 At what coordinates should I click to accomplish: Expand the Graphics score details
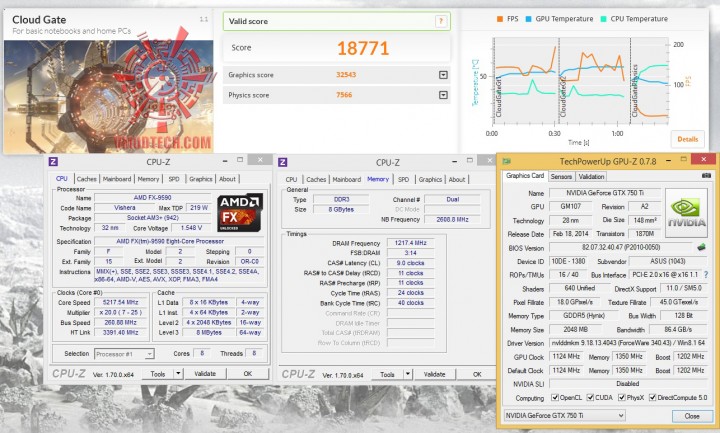(x=443, y=74)
